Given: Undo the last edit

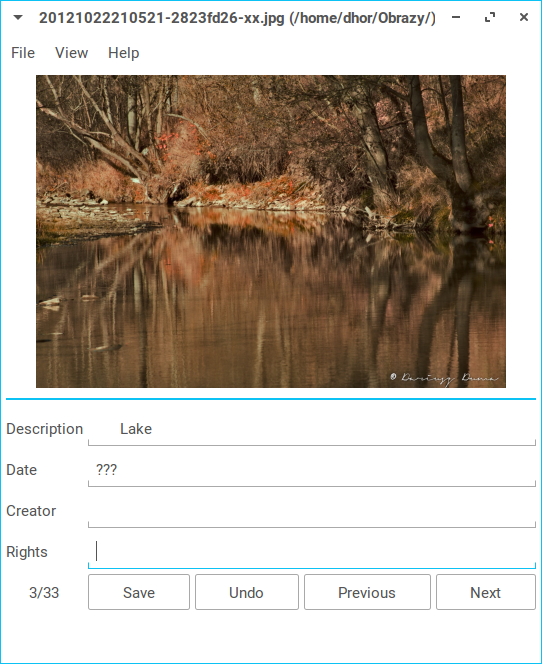Looking at the screenshot, I should 247,592.
